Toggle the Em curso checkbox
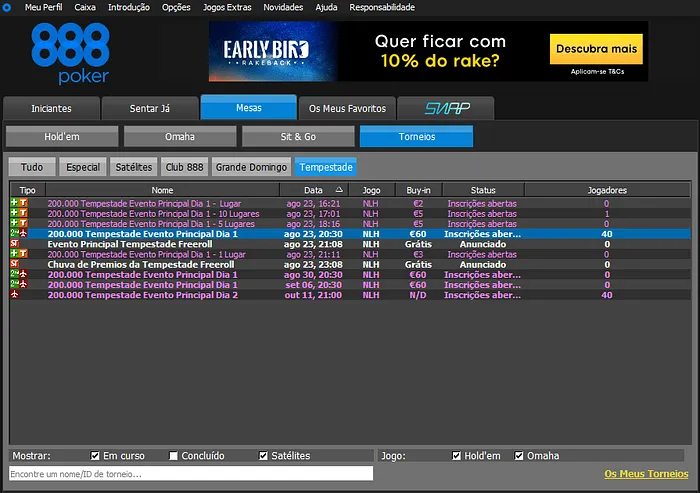 click(x=95, y=455)
